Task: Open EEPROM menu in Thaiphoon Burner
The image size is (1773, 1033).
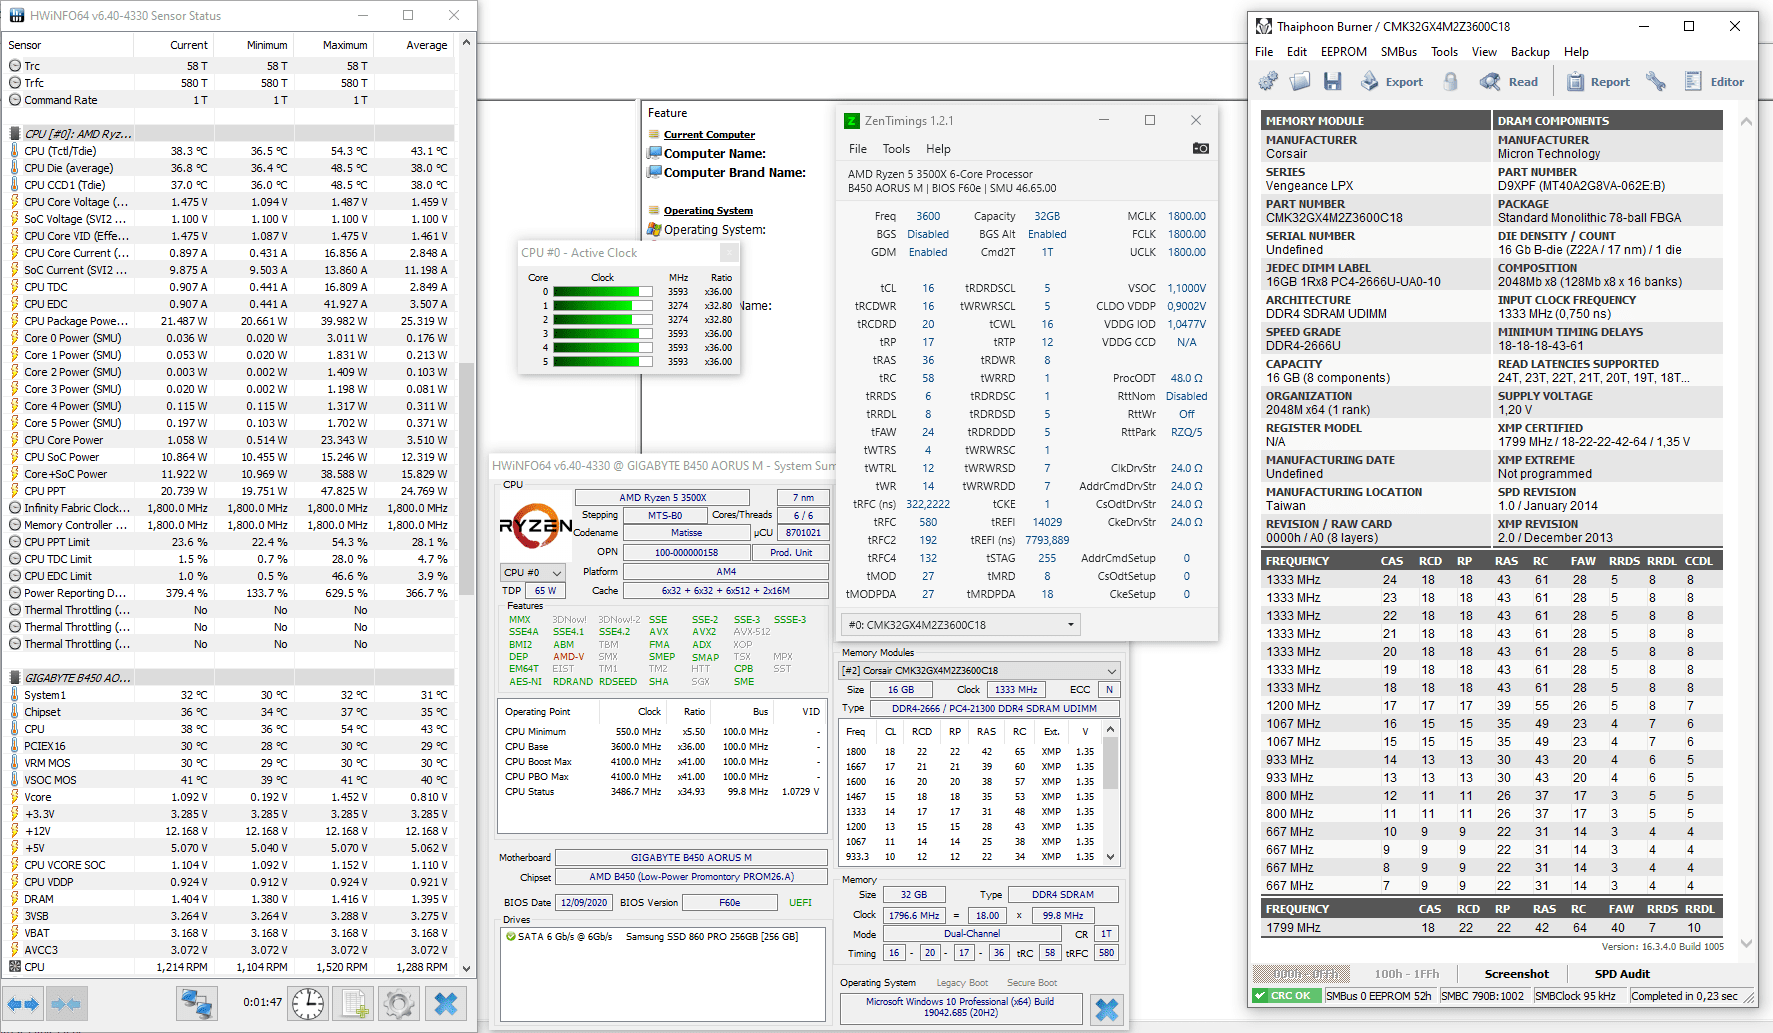Action: pyautogui.click(x=1343, y=52)
